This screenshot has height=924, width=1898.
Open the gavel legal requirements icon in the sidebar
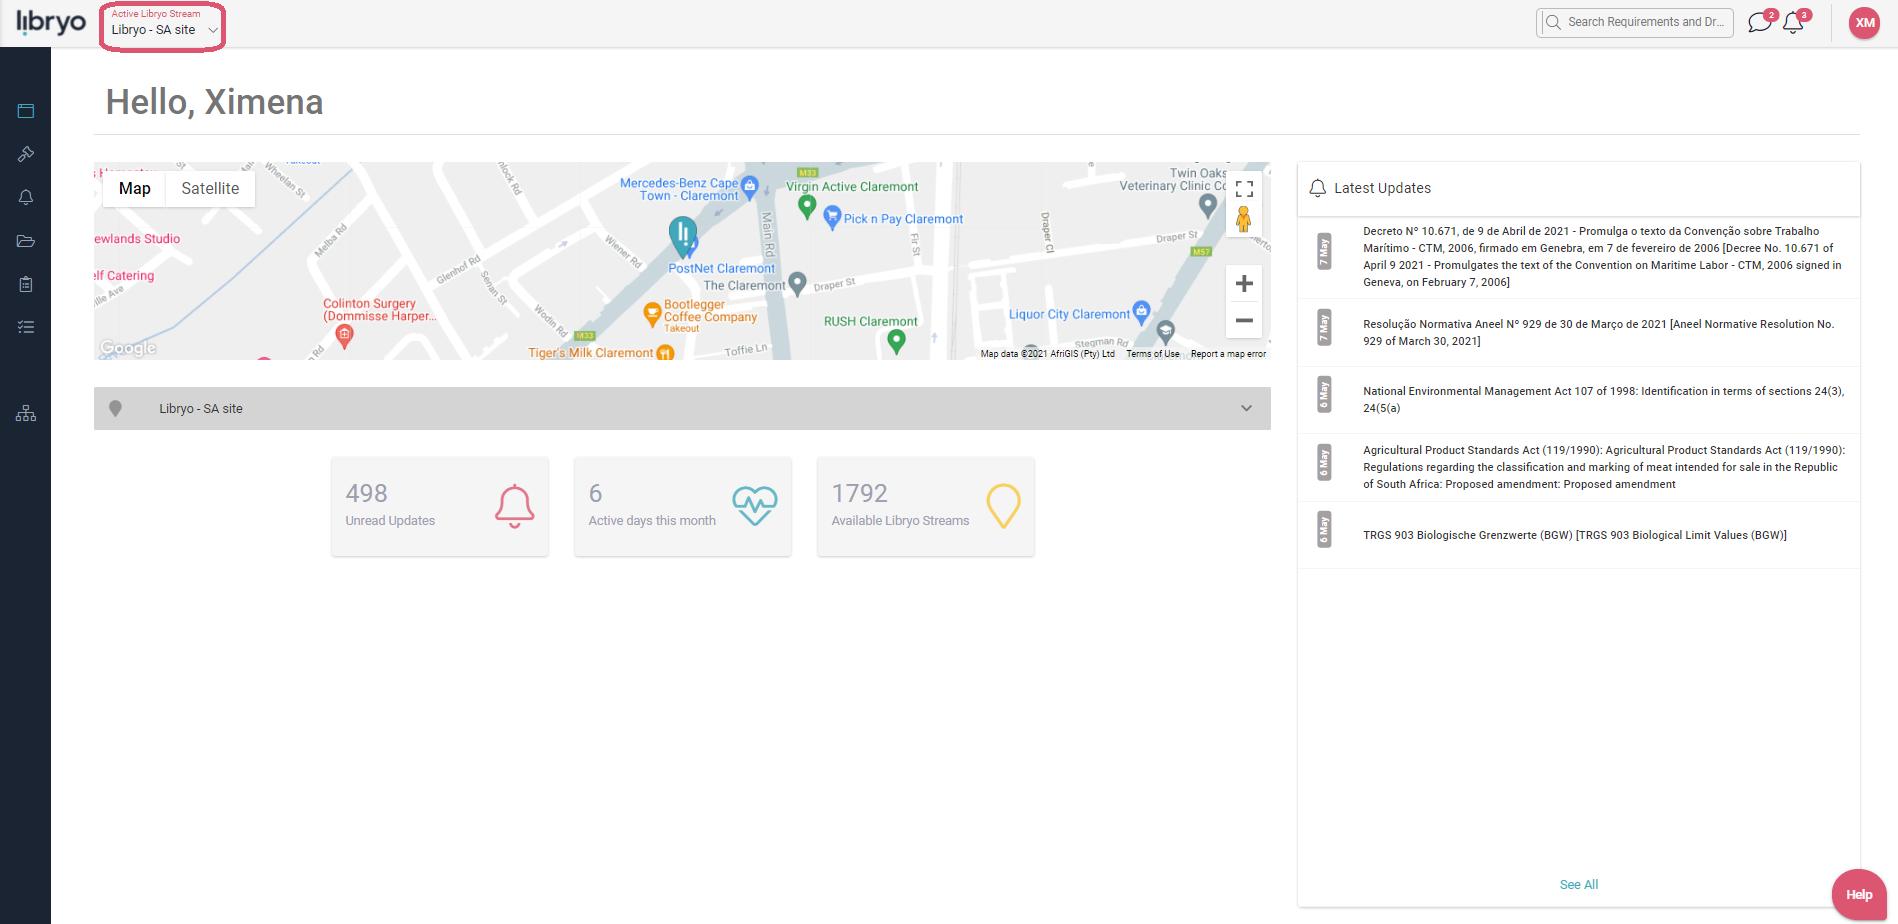coord(26,154)
